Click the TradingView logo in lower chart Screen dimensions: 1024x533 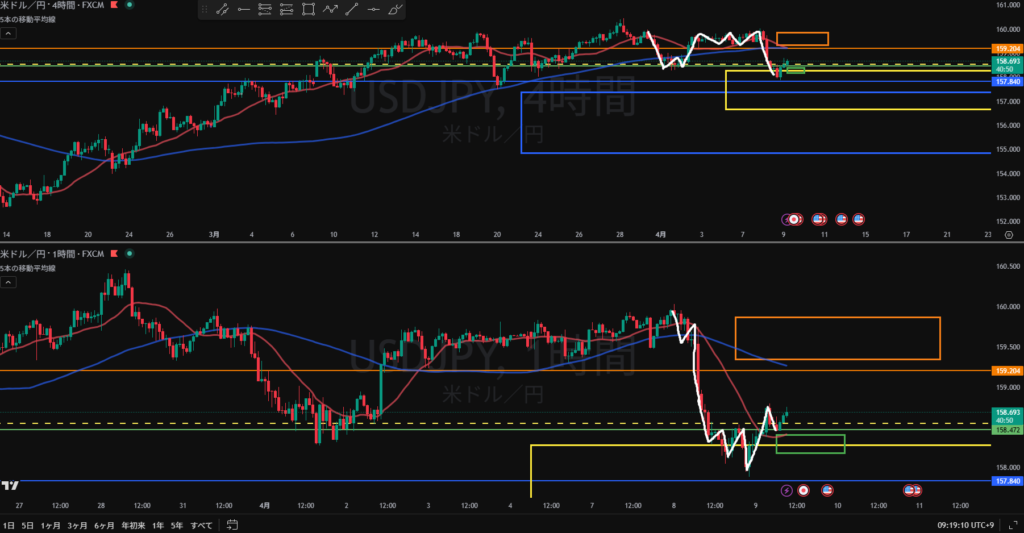[x=11, y=485]
